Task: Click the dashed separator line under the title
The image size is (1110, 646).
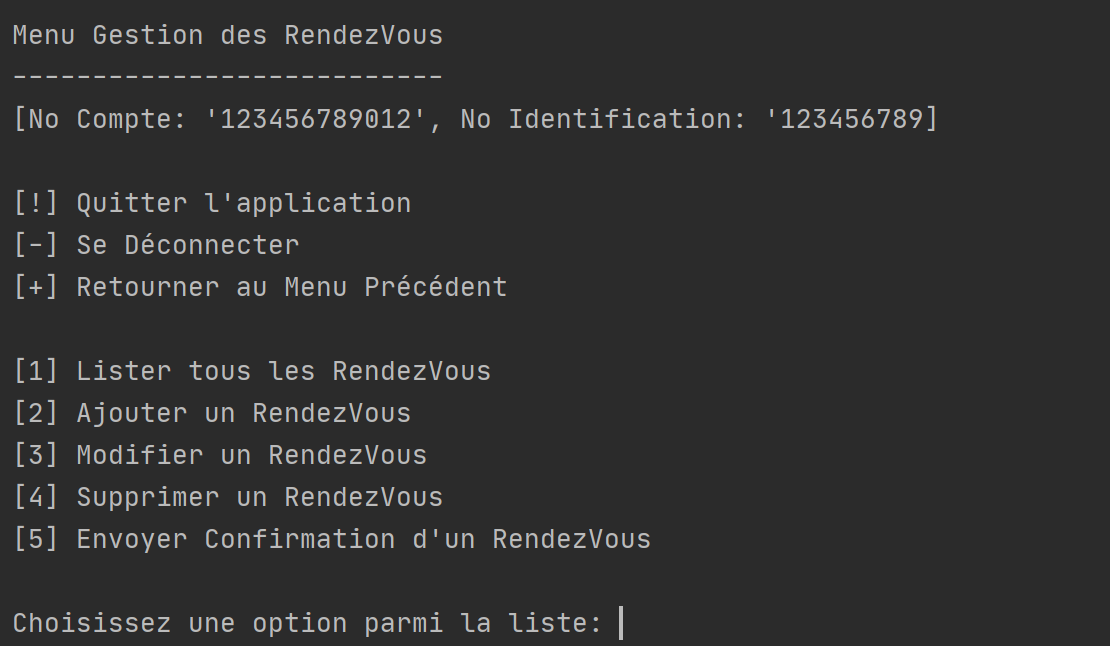Action: 228,75
